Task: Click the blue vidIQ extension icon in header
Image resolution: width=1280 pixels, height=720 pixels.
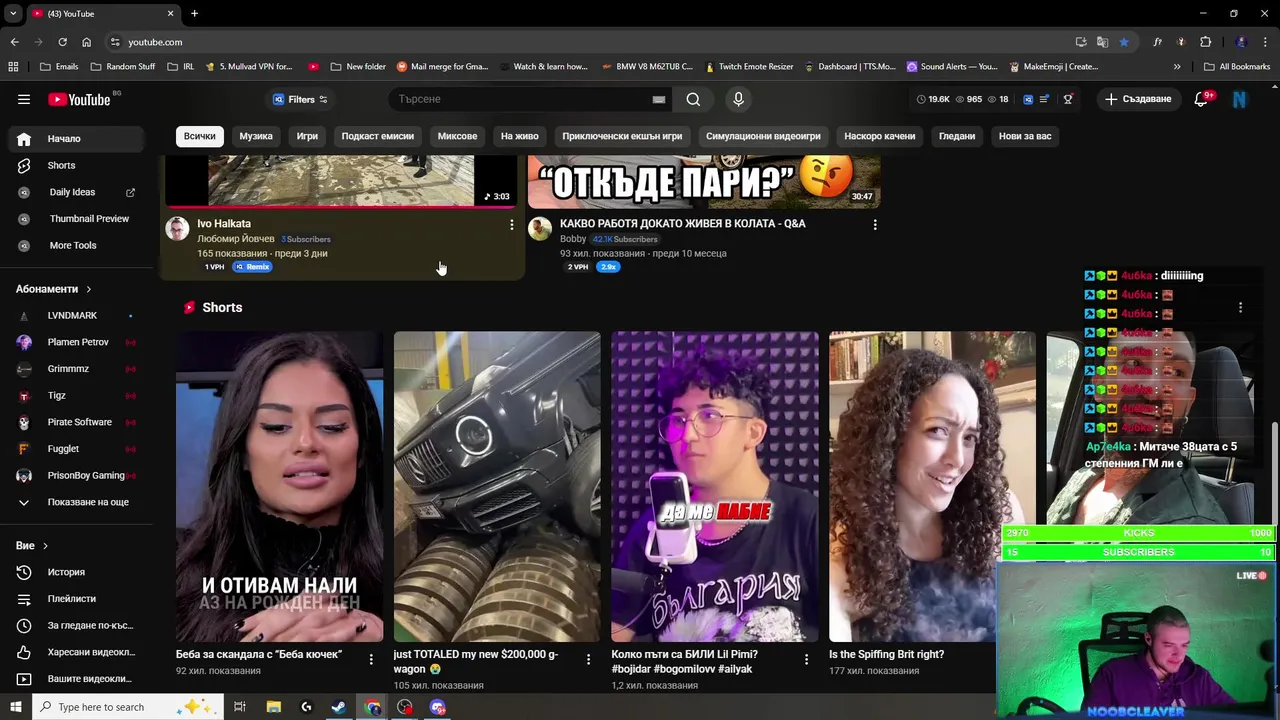Action: click(x=1028, y=99)
